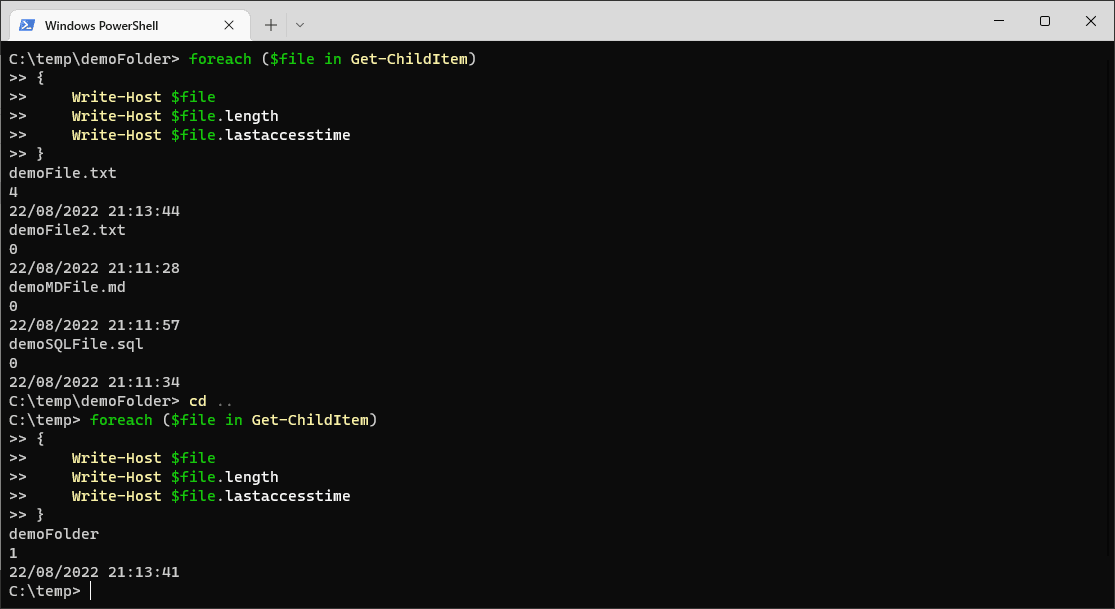Click the PowerShell icon on the active tab
The height and width of the screenshot is (609, 1115).
(x=29, y=23)
